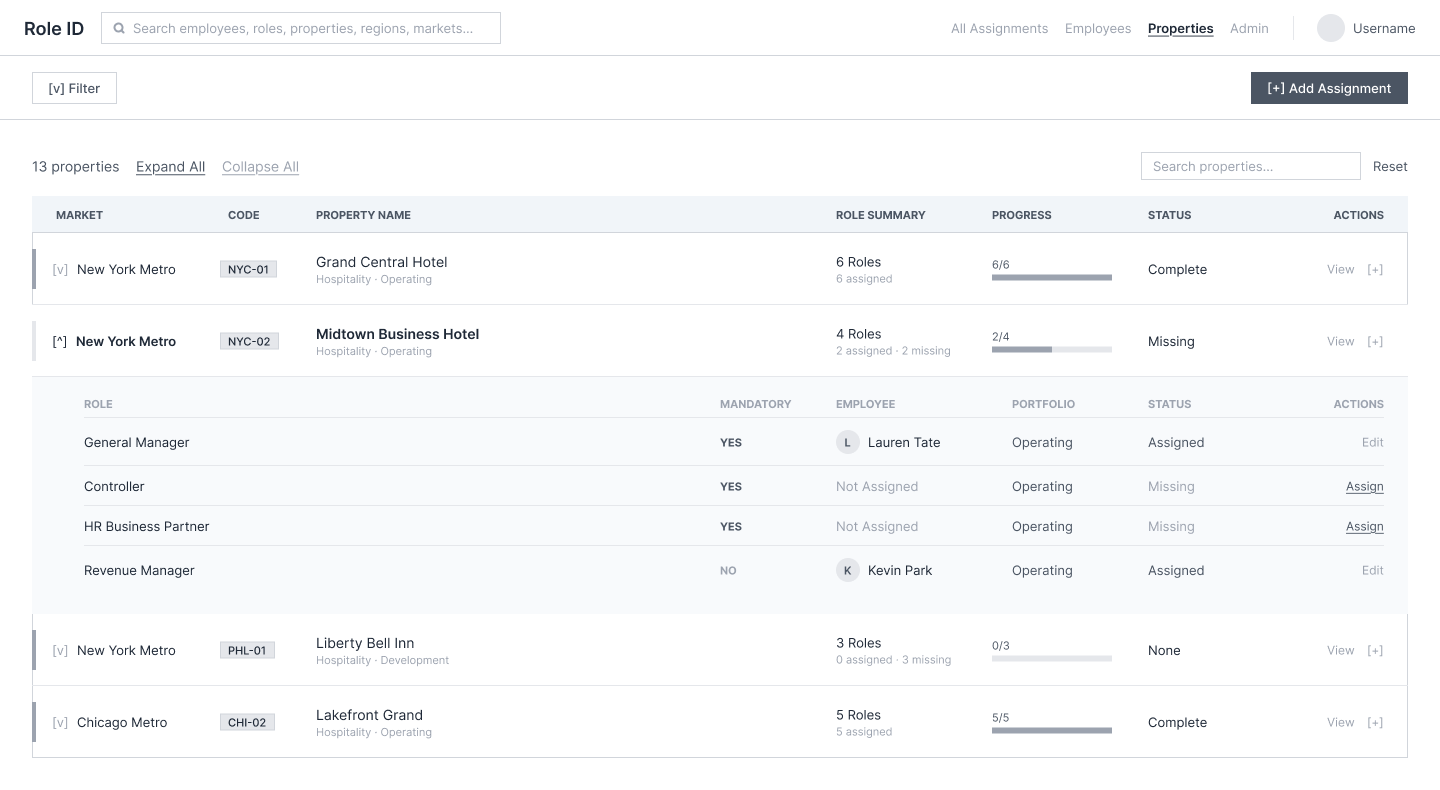Select the Properties tab

click(x=1180, y=28)
